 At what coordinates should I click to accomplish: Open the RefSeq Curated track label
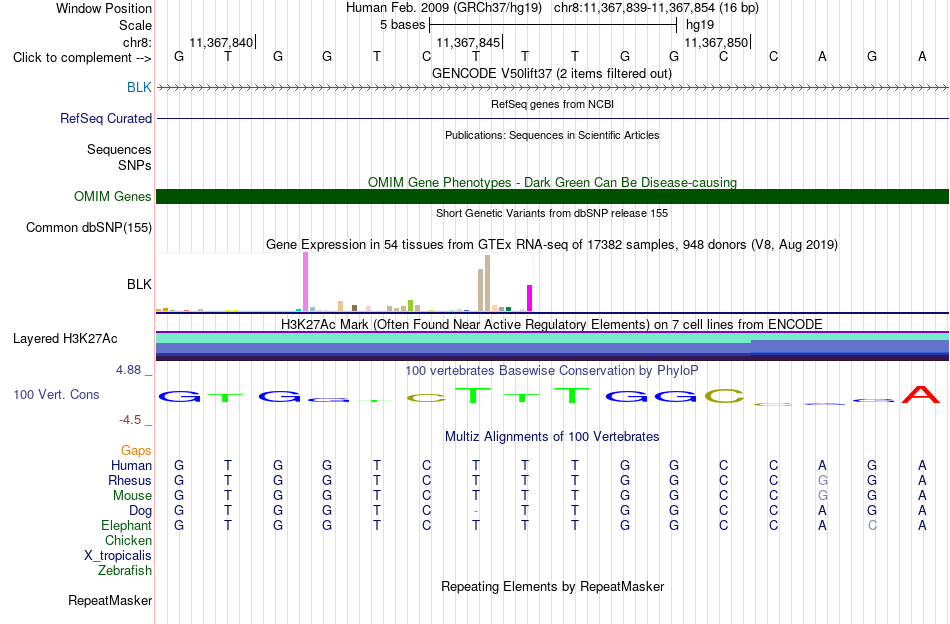click(x=106, y=118)
